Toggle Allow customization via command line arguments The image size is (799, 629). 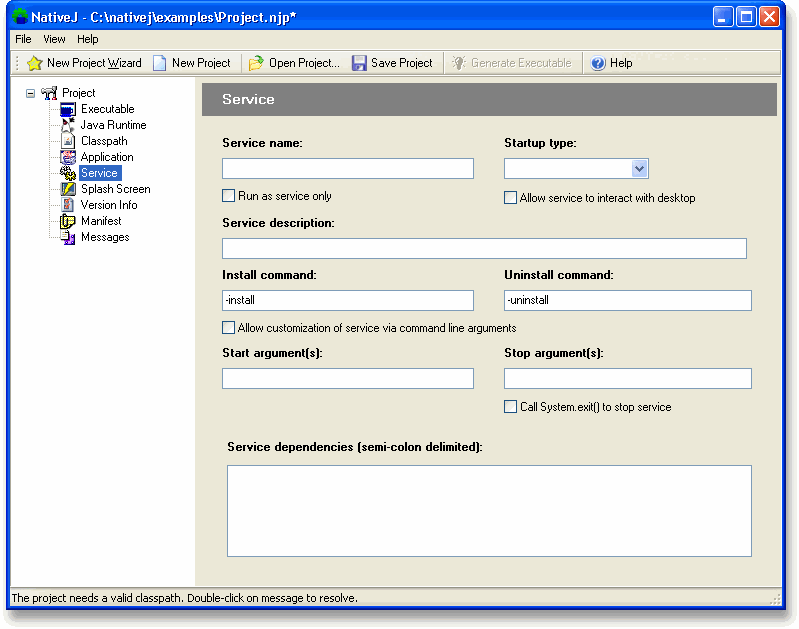(229, 327)
